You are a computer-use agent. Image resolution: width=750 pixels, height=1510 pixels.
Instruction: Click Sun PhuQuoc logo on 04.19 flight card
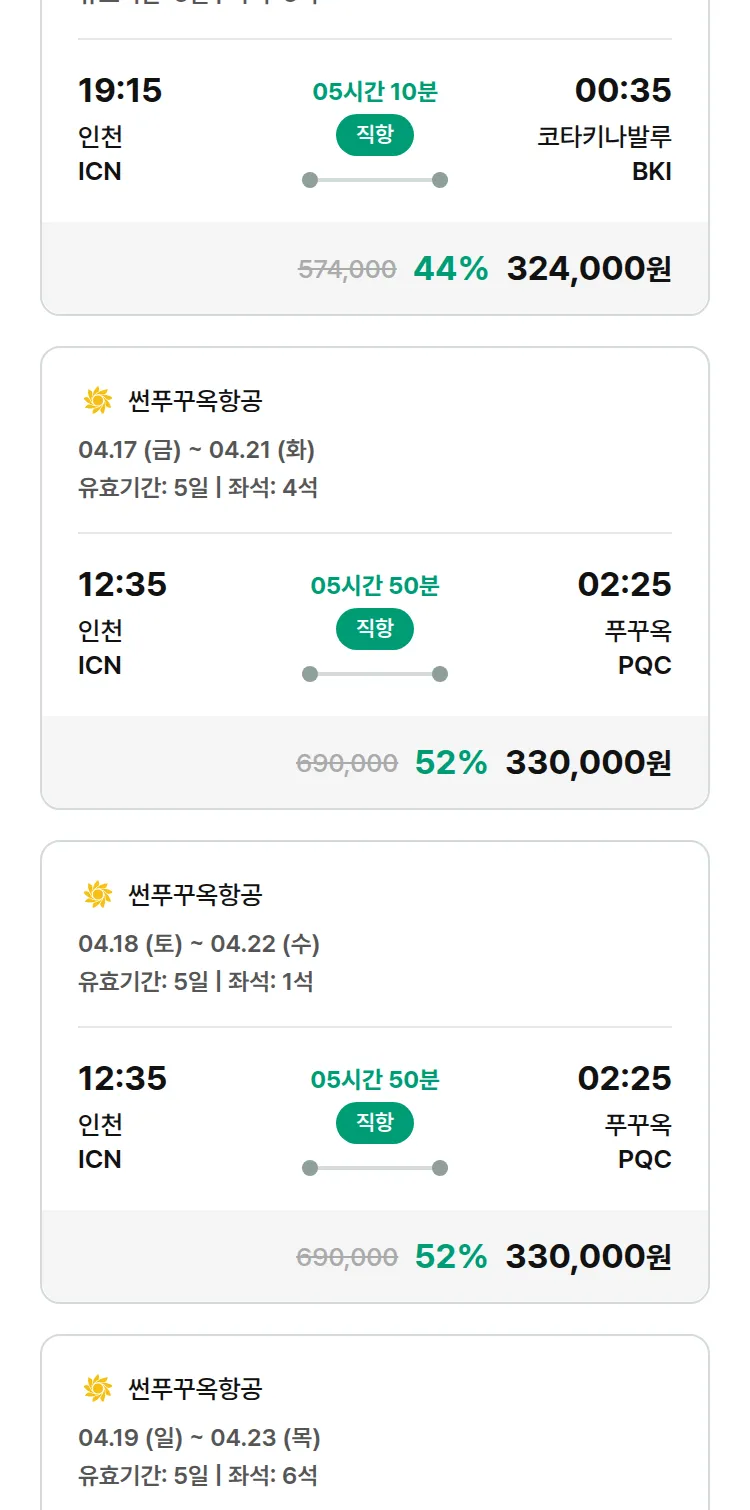pyautogui.click(x=97, y=1388)
